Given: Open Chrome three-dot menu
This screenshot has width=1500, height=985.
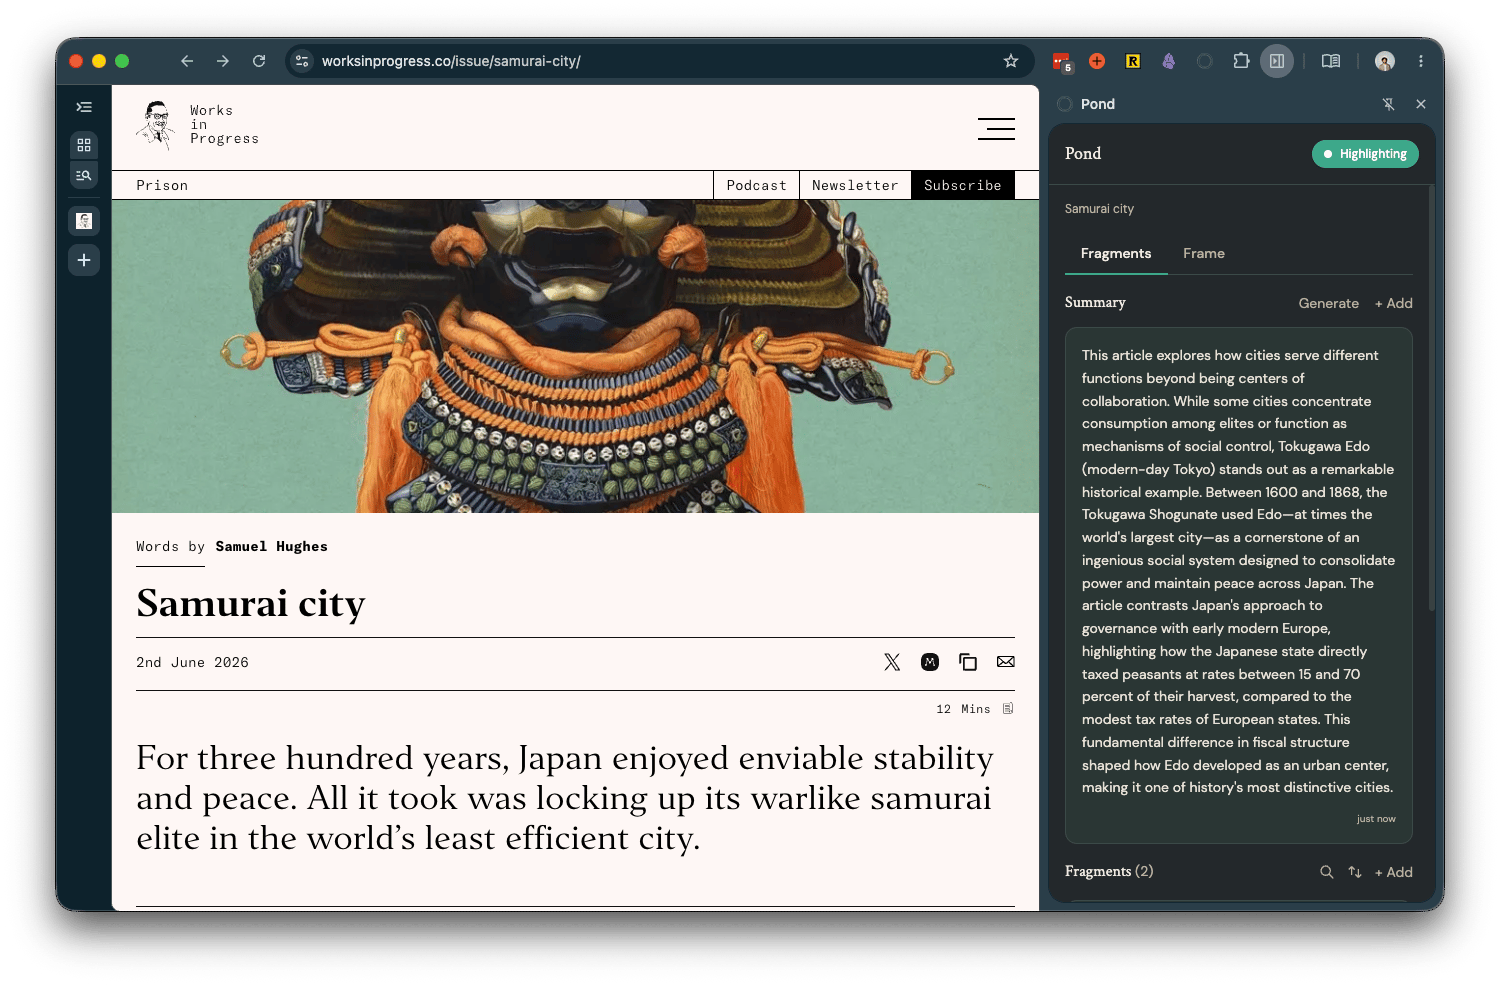Looking at the screenshot, I should (1421, 61).
